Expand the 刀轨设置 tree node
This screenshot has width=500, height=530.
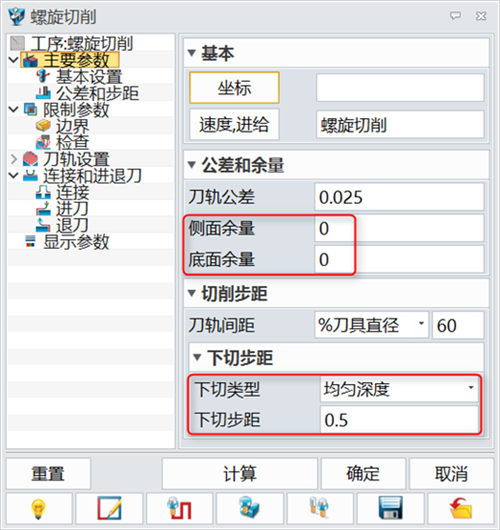[x=14, y=159]
